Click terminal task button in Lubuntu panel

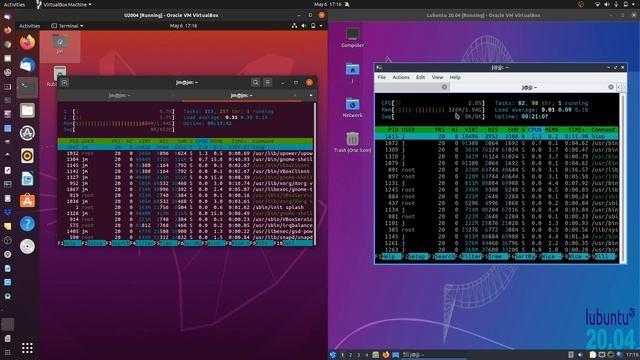(x=433, y=355)
